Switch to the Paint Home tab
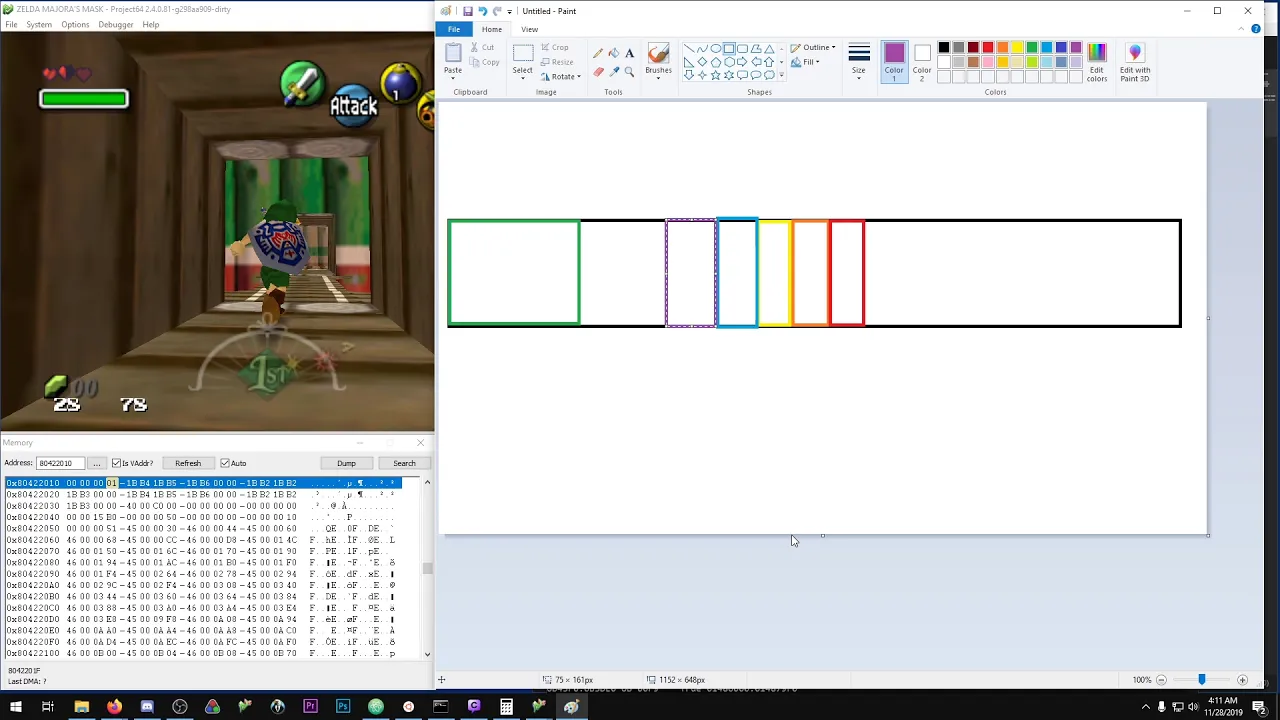 (492, 29)
